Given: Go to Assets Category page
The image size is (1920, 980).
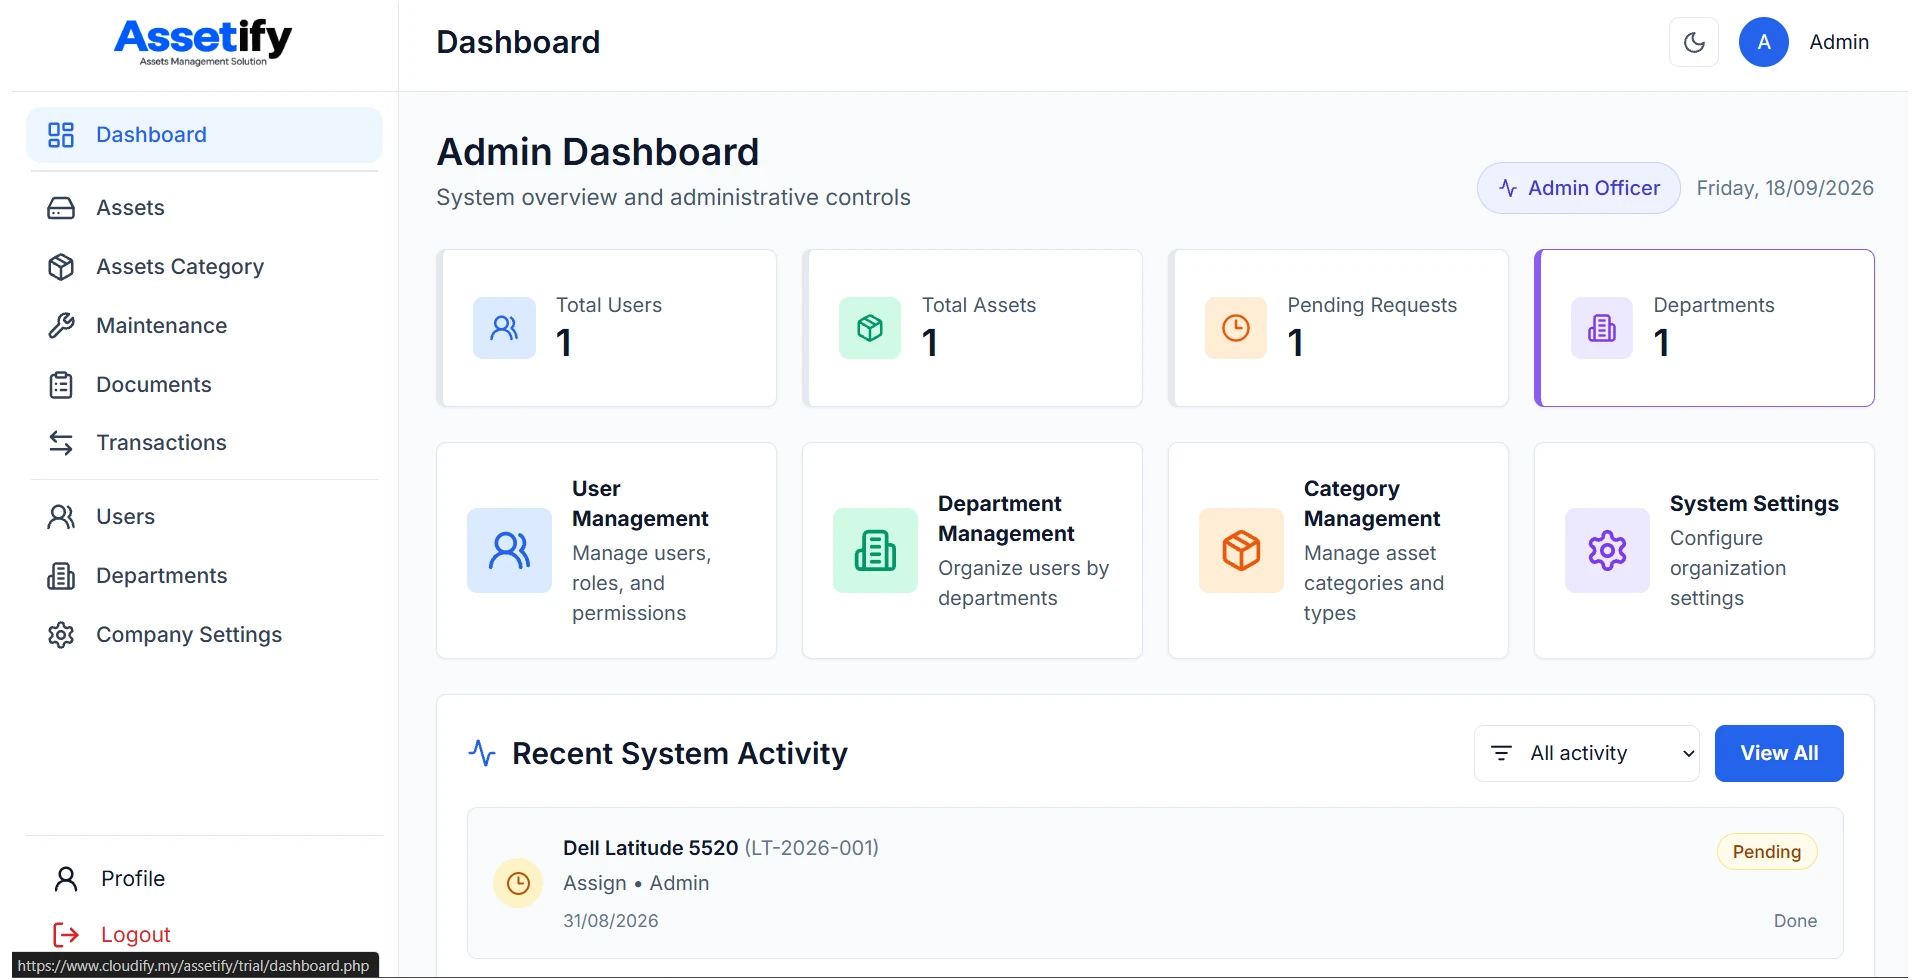Looking at the screenshot, I should pyautogui.click(x=204, y=267).
